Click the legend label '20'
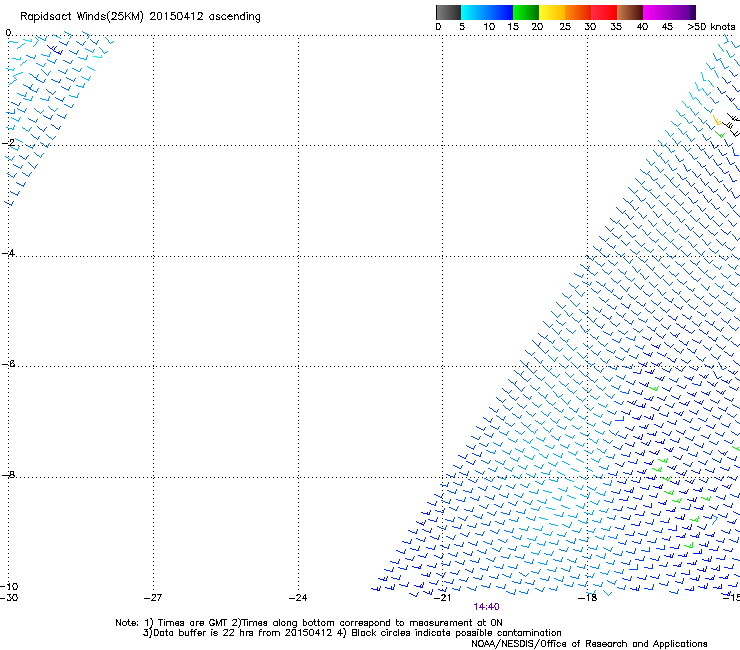 pos(537,27)
